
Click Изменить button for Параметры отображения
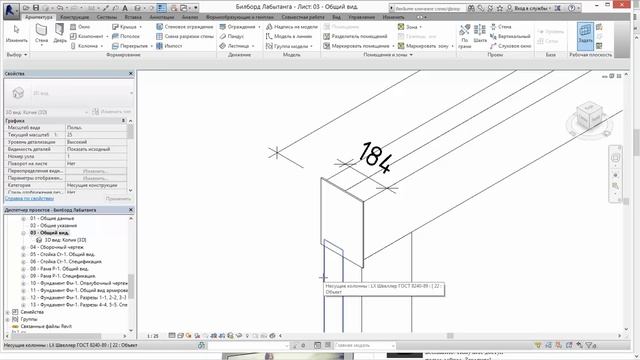[95, 178]
